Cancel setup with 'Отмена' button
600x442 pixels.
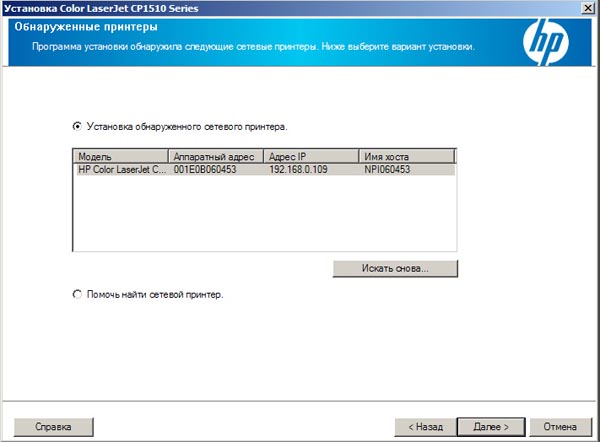(560, 427)
